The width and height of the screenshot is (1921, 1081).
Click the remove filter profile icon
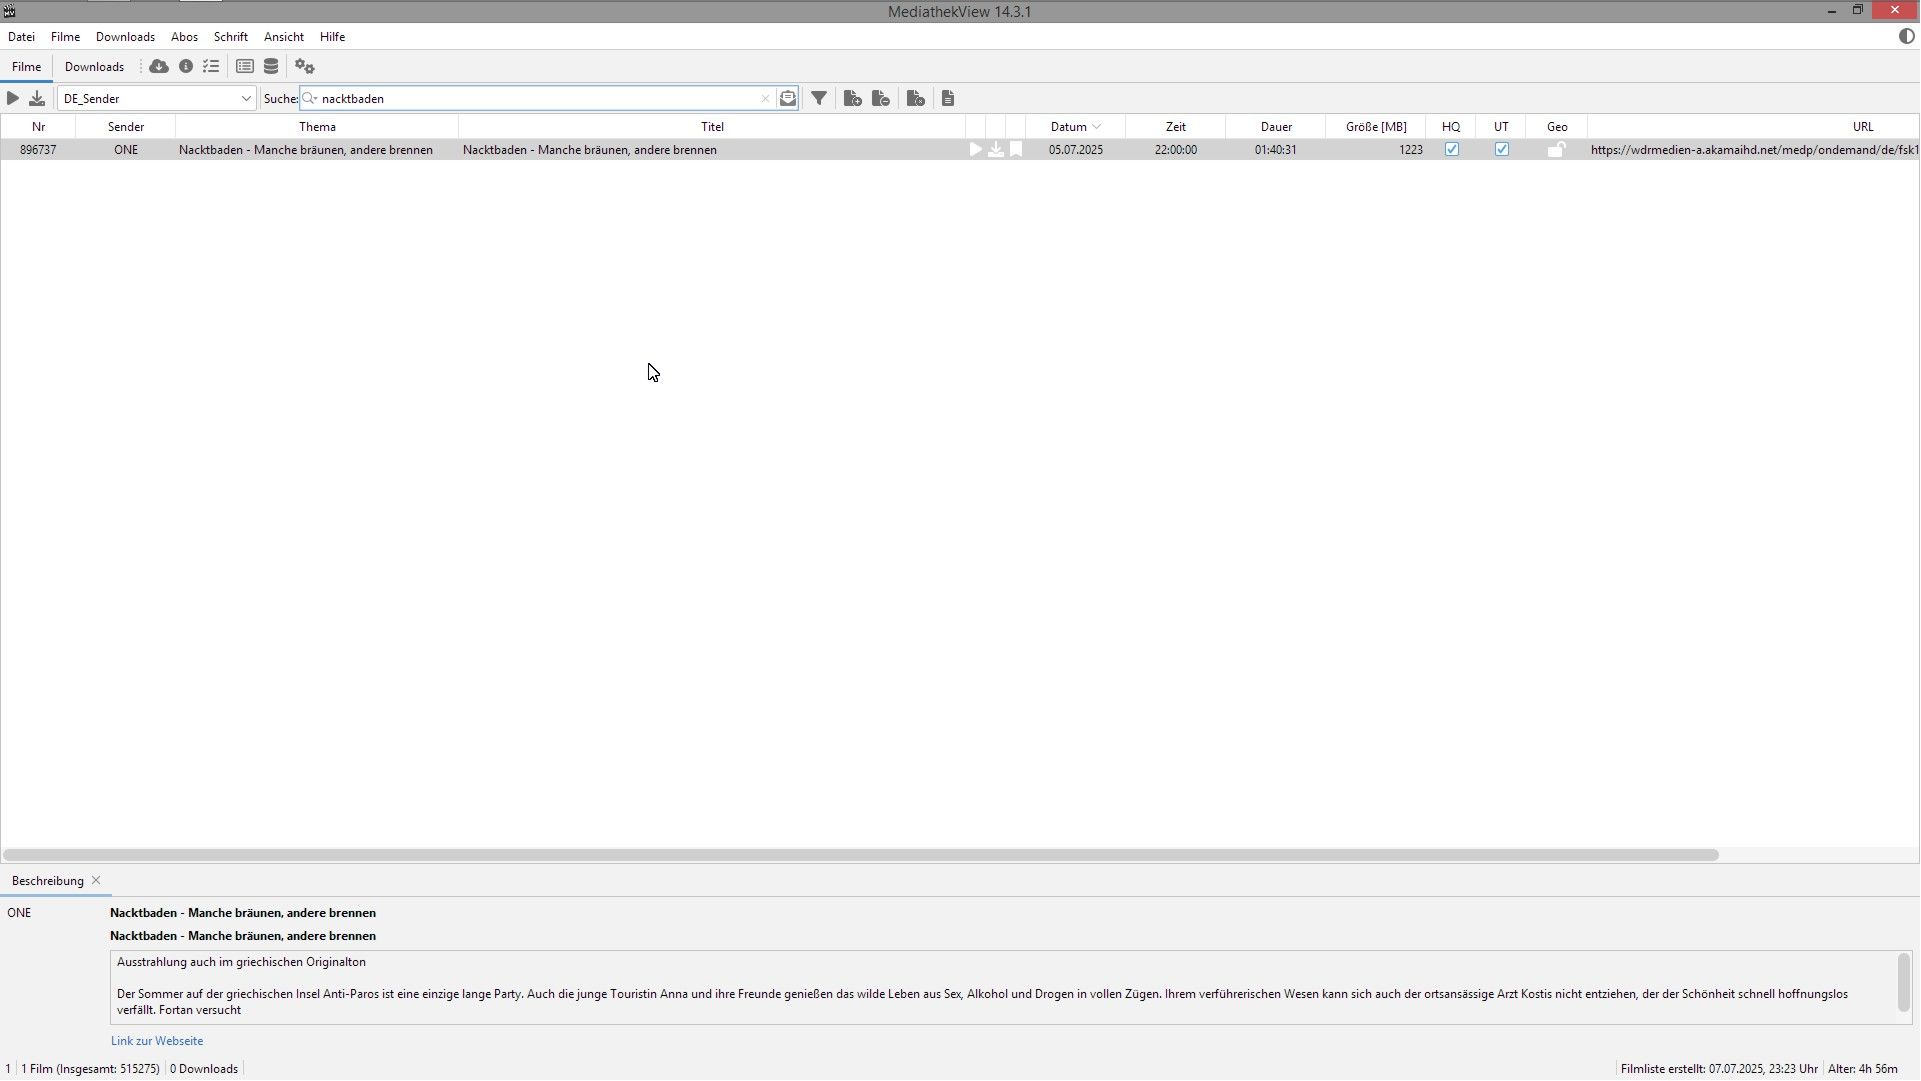(x=881, y=98)
